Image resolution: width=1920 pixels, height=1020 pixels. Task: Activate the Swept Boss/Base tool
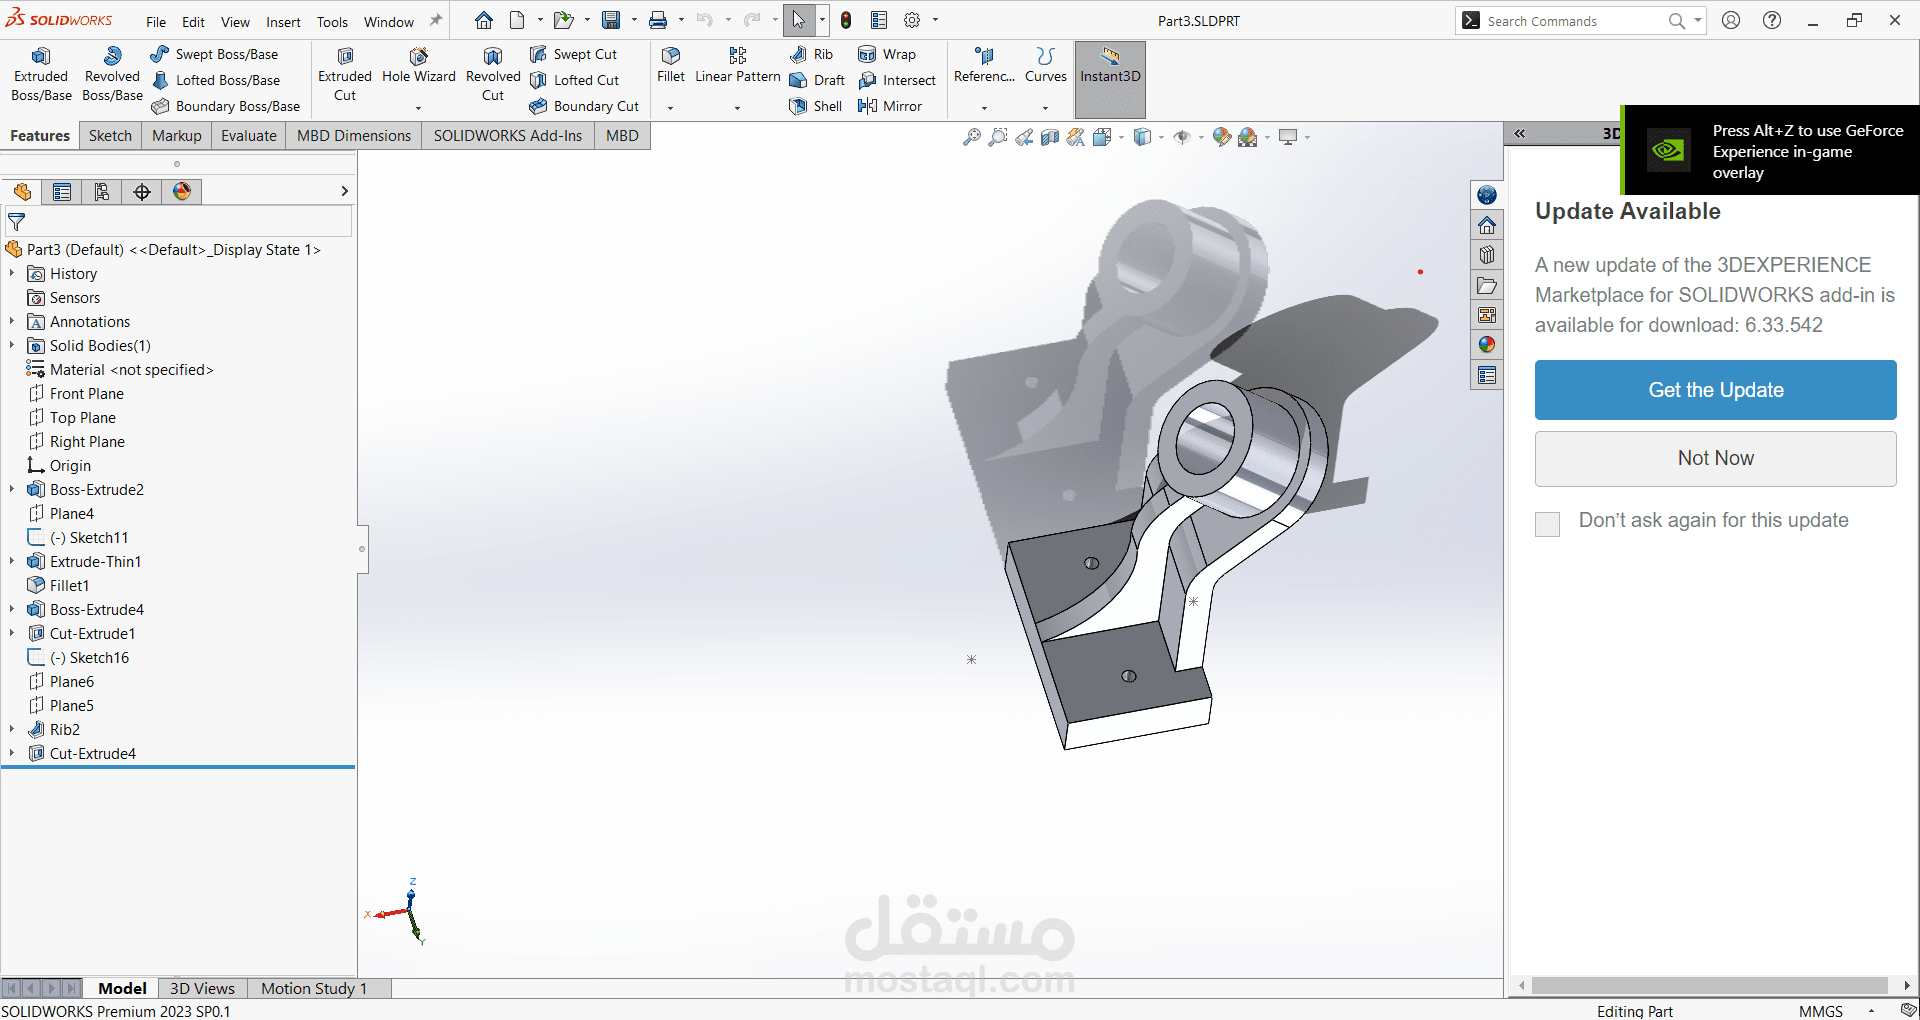click(x=215, y=54)
